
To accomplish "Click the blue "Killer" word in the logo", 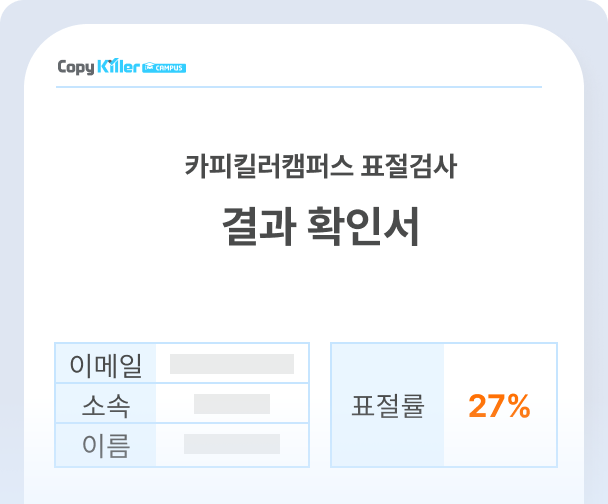I will (119, 67).
